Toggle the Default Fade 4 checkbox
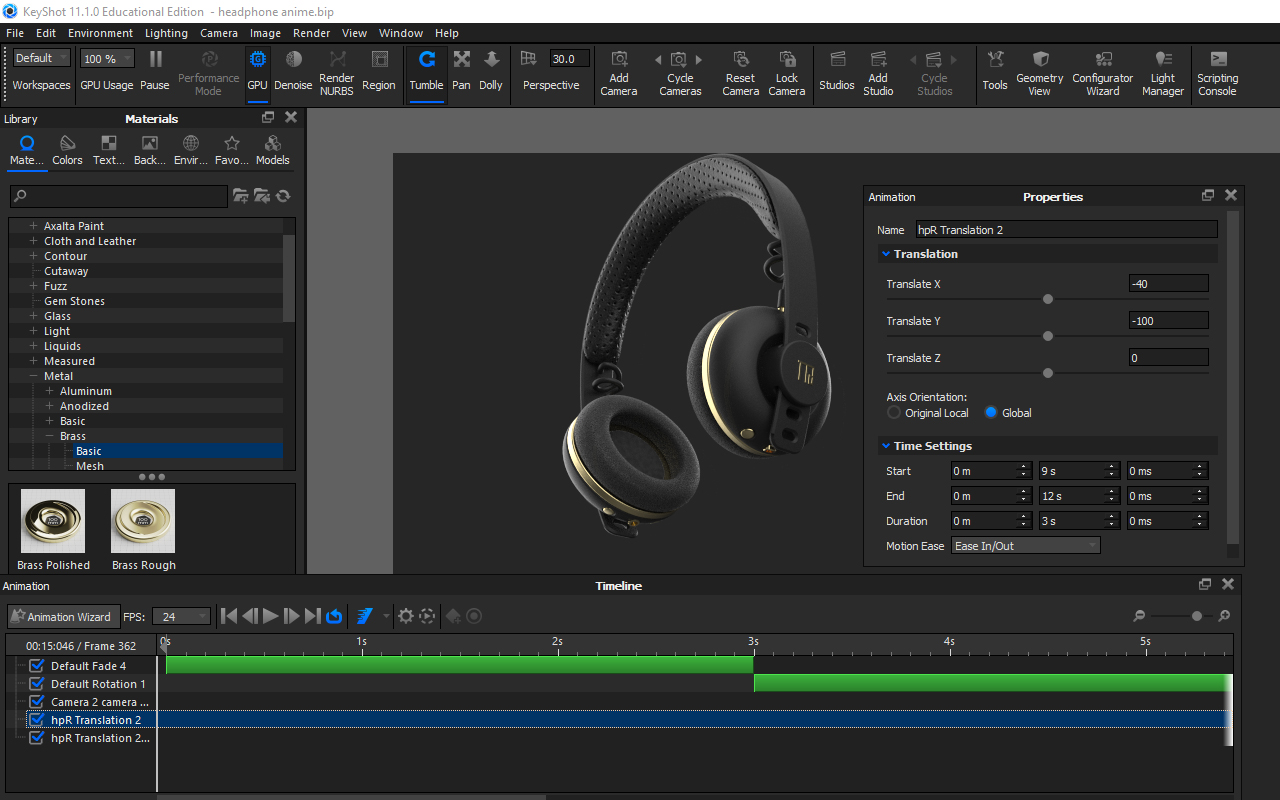1280x800 pixels. pos(37,666)
